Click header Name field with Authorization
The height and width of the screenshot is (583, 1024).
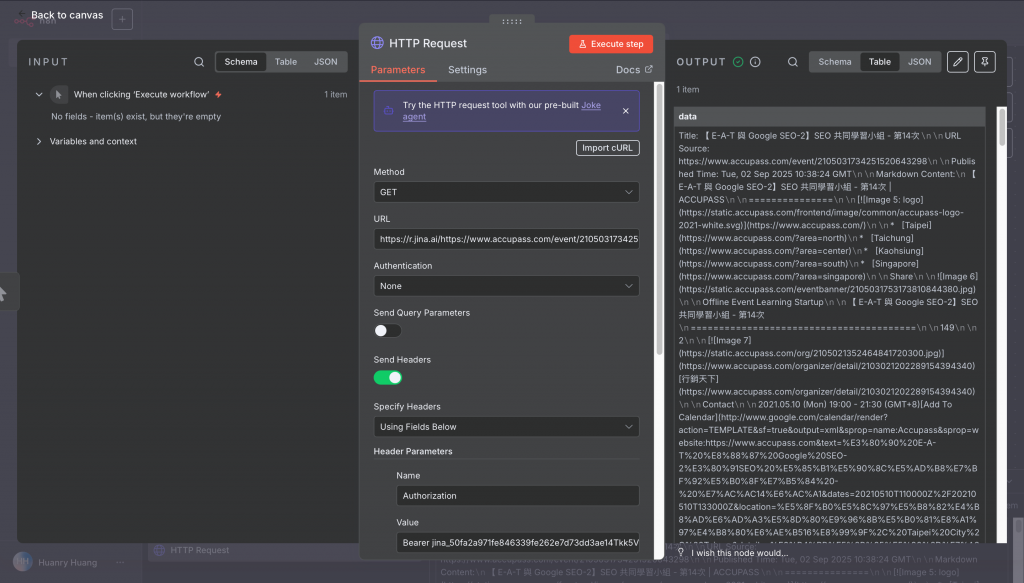click(517, 496)
